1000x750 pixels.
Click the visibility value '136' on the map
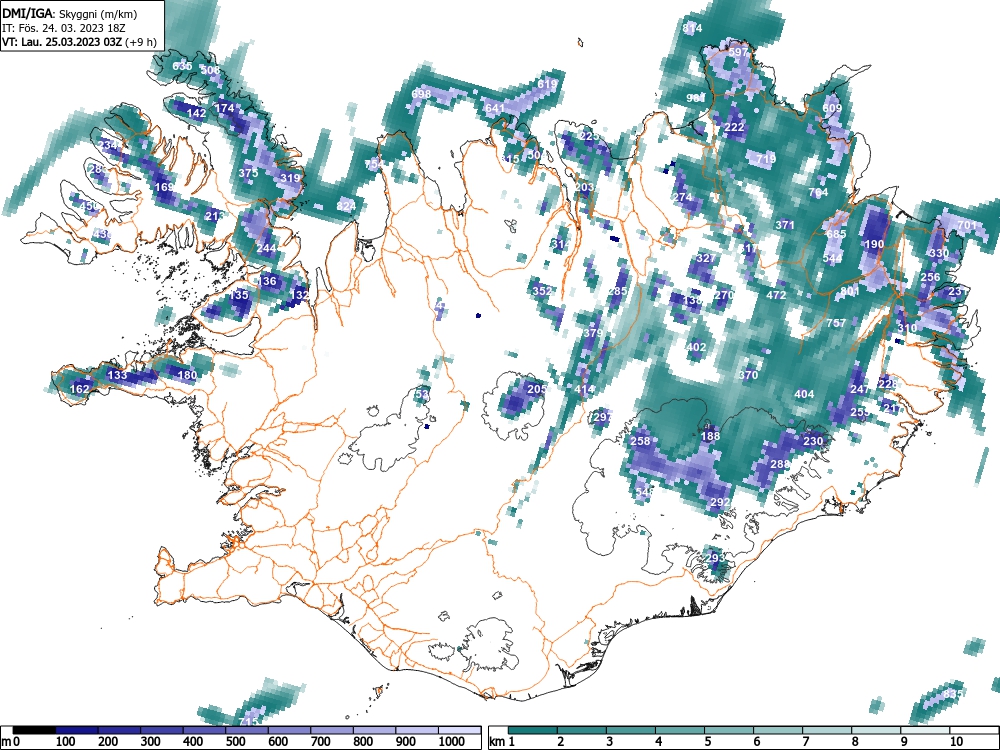point(267,281)
